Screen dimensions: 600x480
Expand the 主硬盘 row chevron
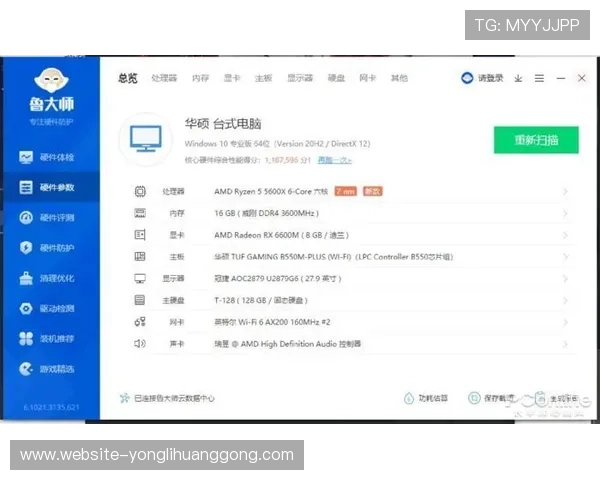[x=565, y=300]
